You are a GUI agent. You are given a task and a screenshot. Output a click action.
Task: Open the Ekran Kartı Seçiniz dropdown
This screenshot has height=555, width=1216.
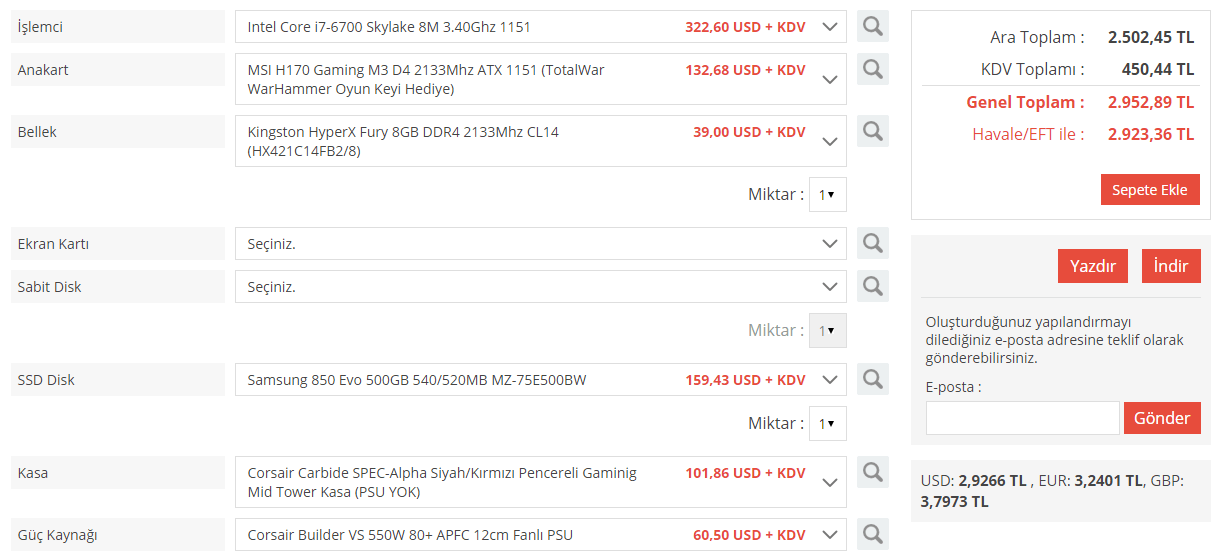[x=541, y=244]
